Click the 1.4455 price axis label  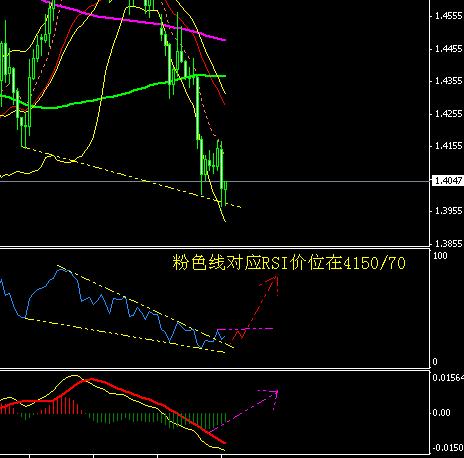click(x=449, y=49)
